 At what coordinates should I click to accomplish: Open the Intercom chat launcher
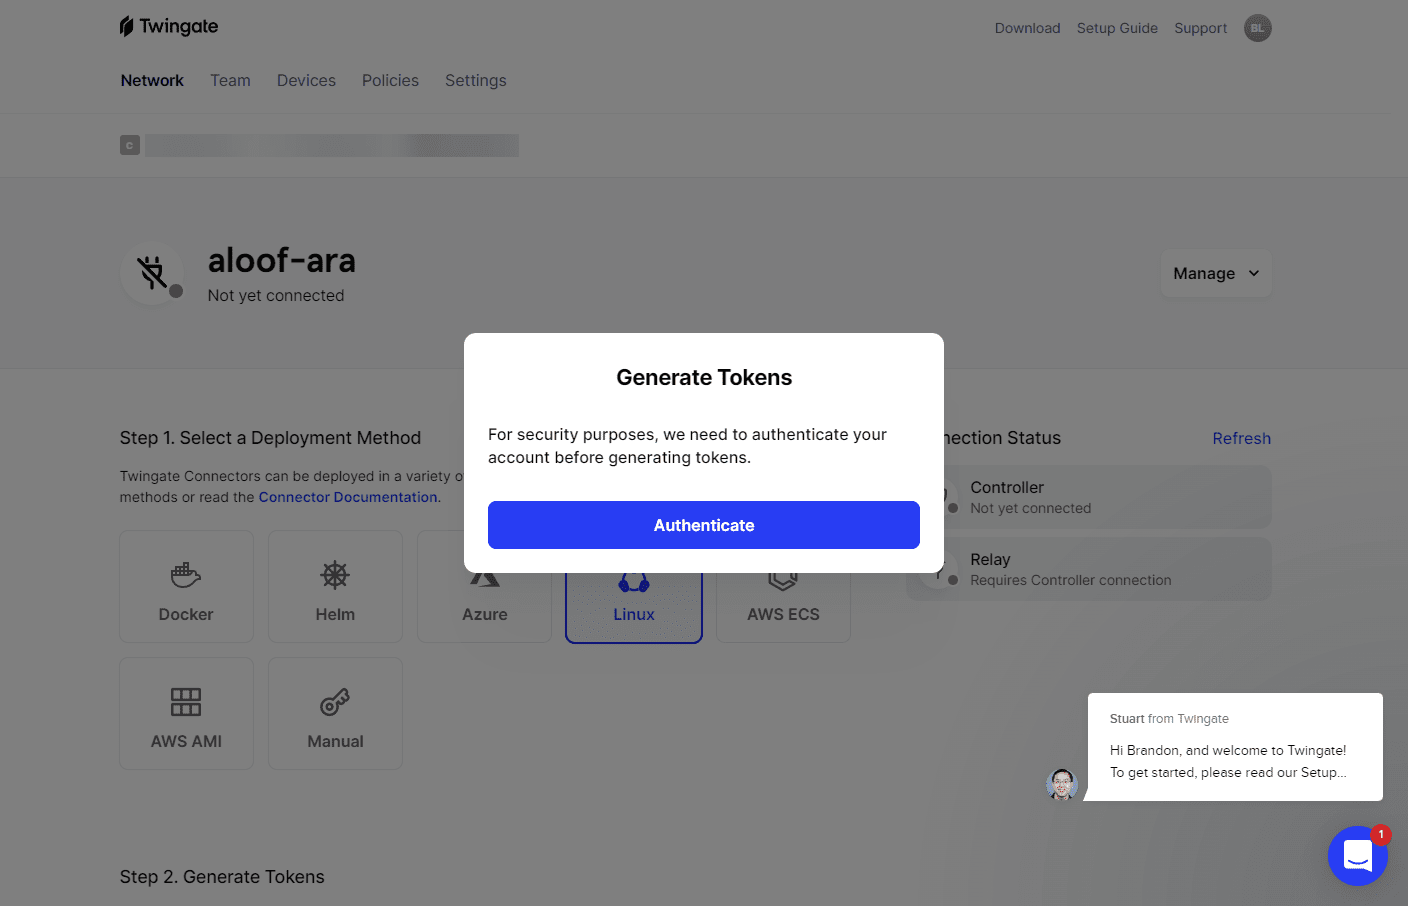click(x=1357, y=855)
